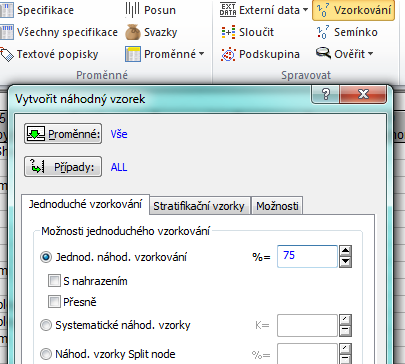
Task: Click the Proměnné: selection button
Action: 63,134
